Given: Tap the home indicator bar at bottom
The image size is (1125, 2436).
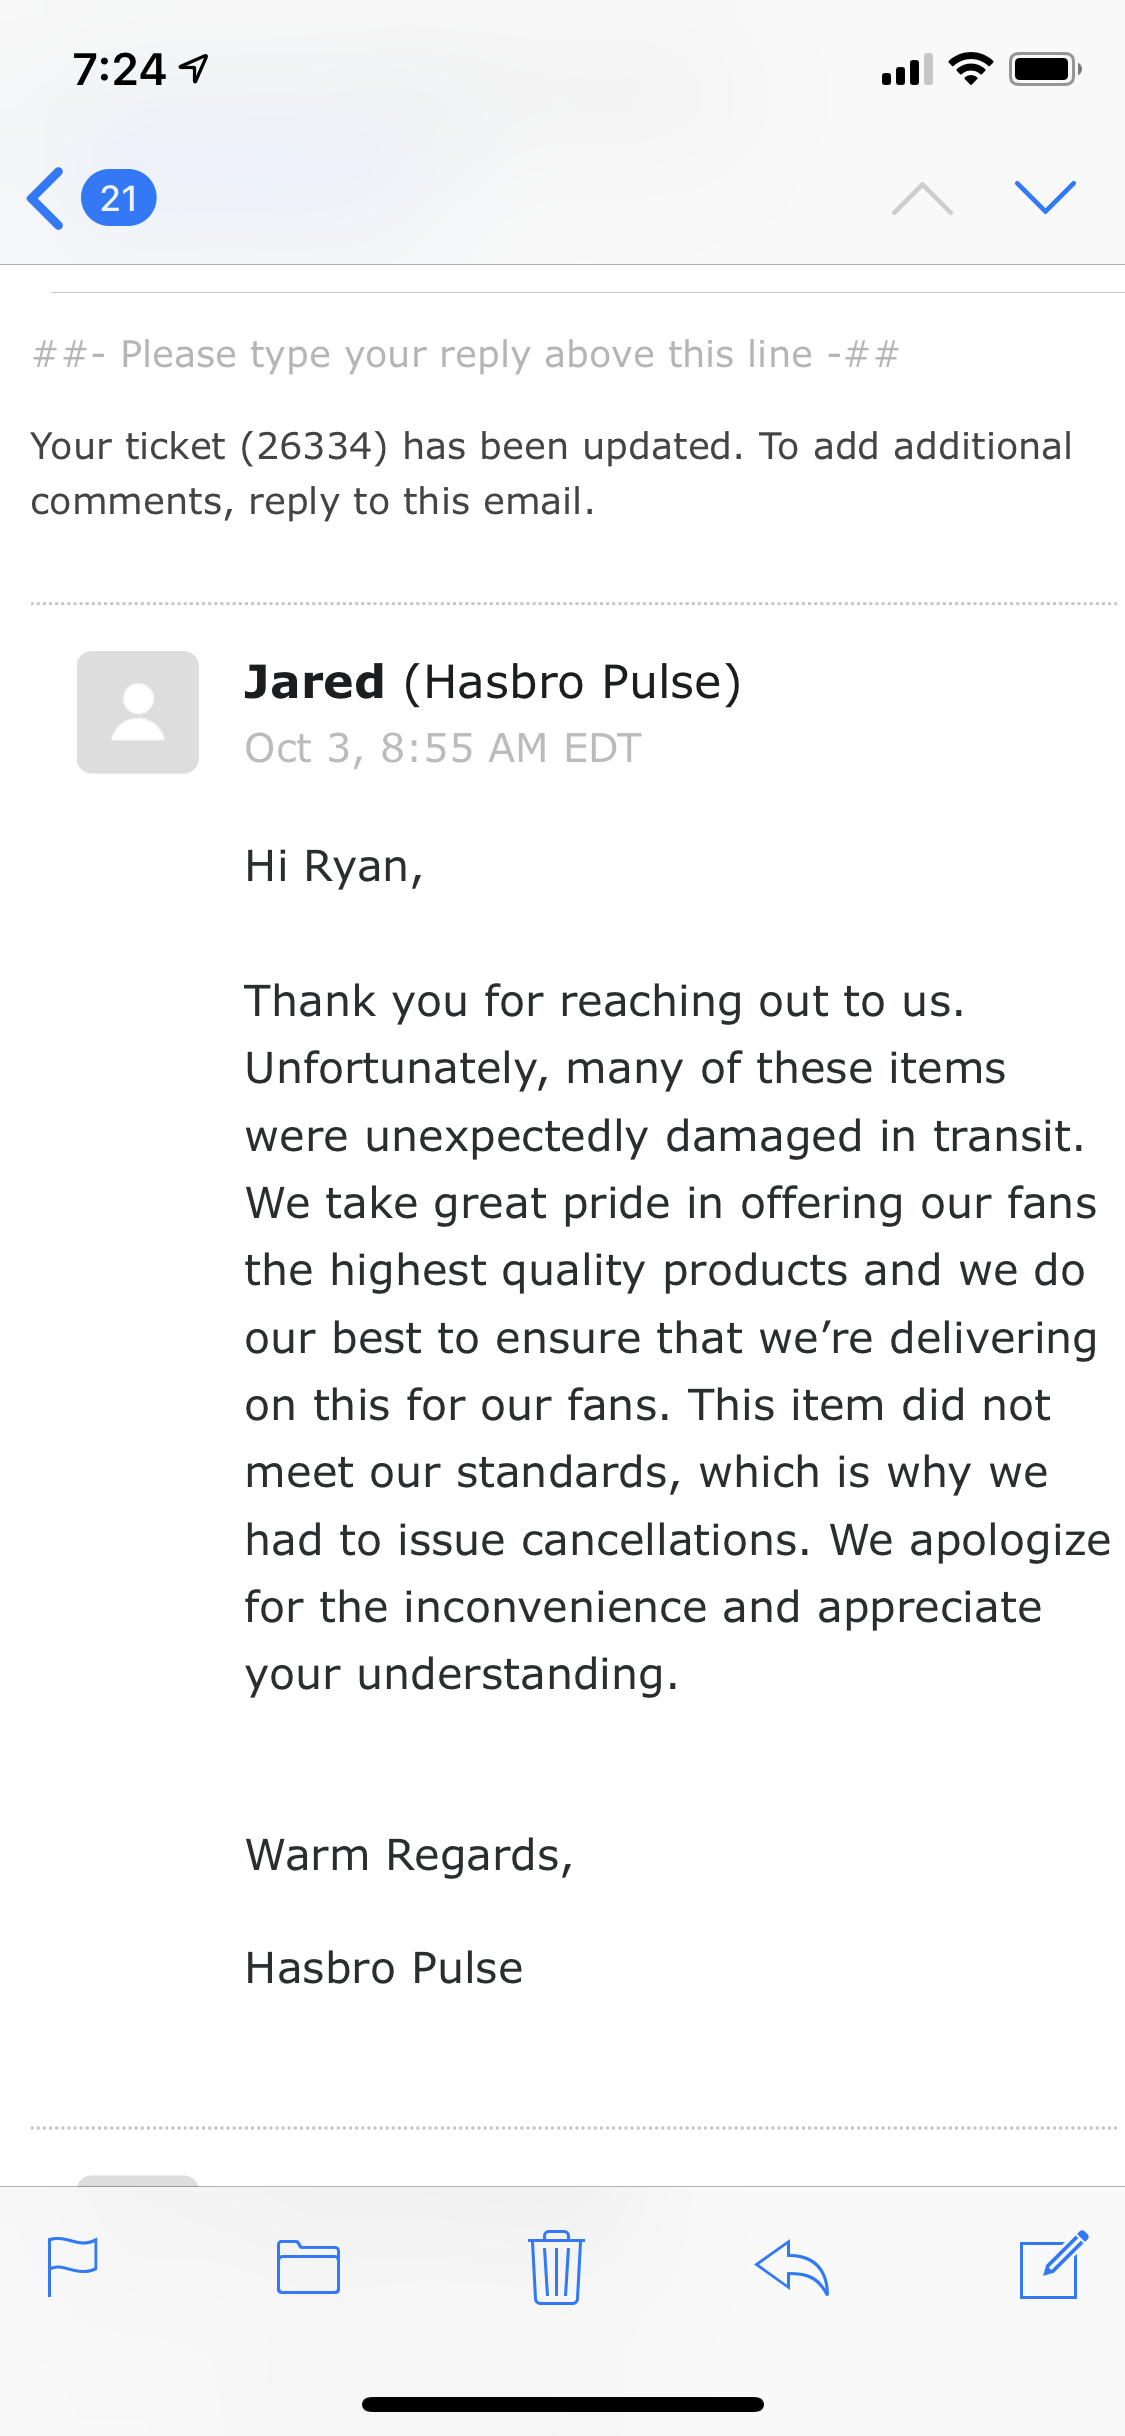Looking at the screenshot, I should click(x=562, y=2404).
